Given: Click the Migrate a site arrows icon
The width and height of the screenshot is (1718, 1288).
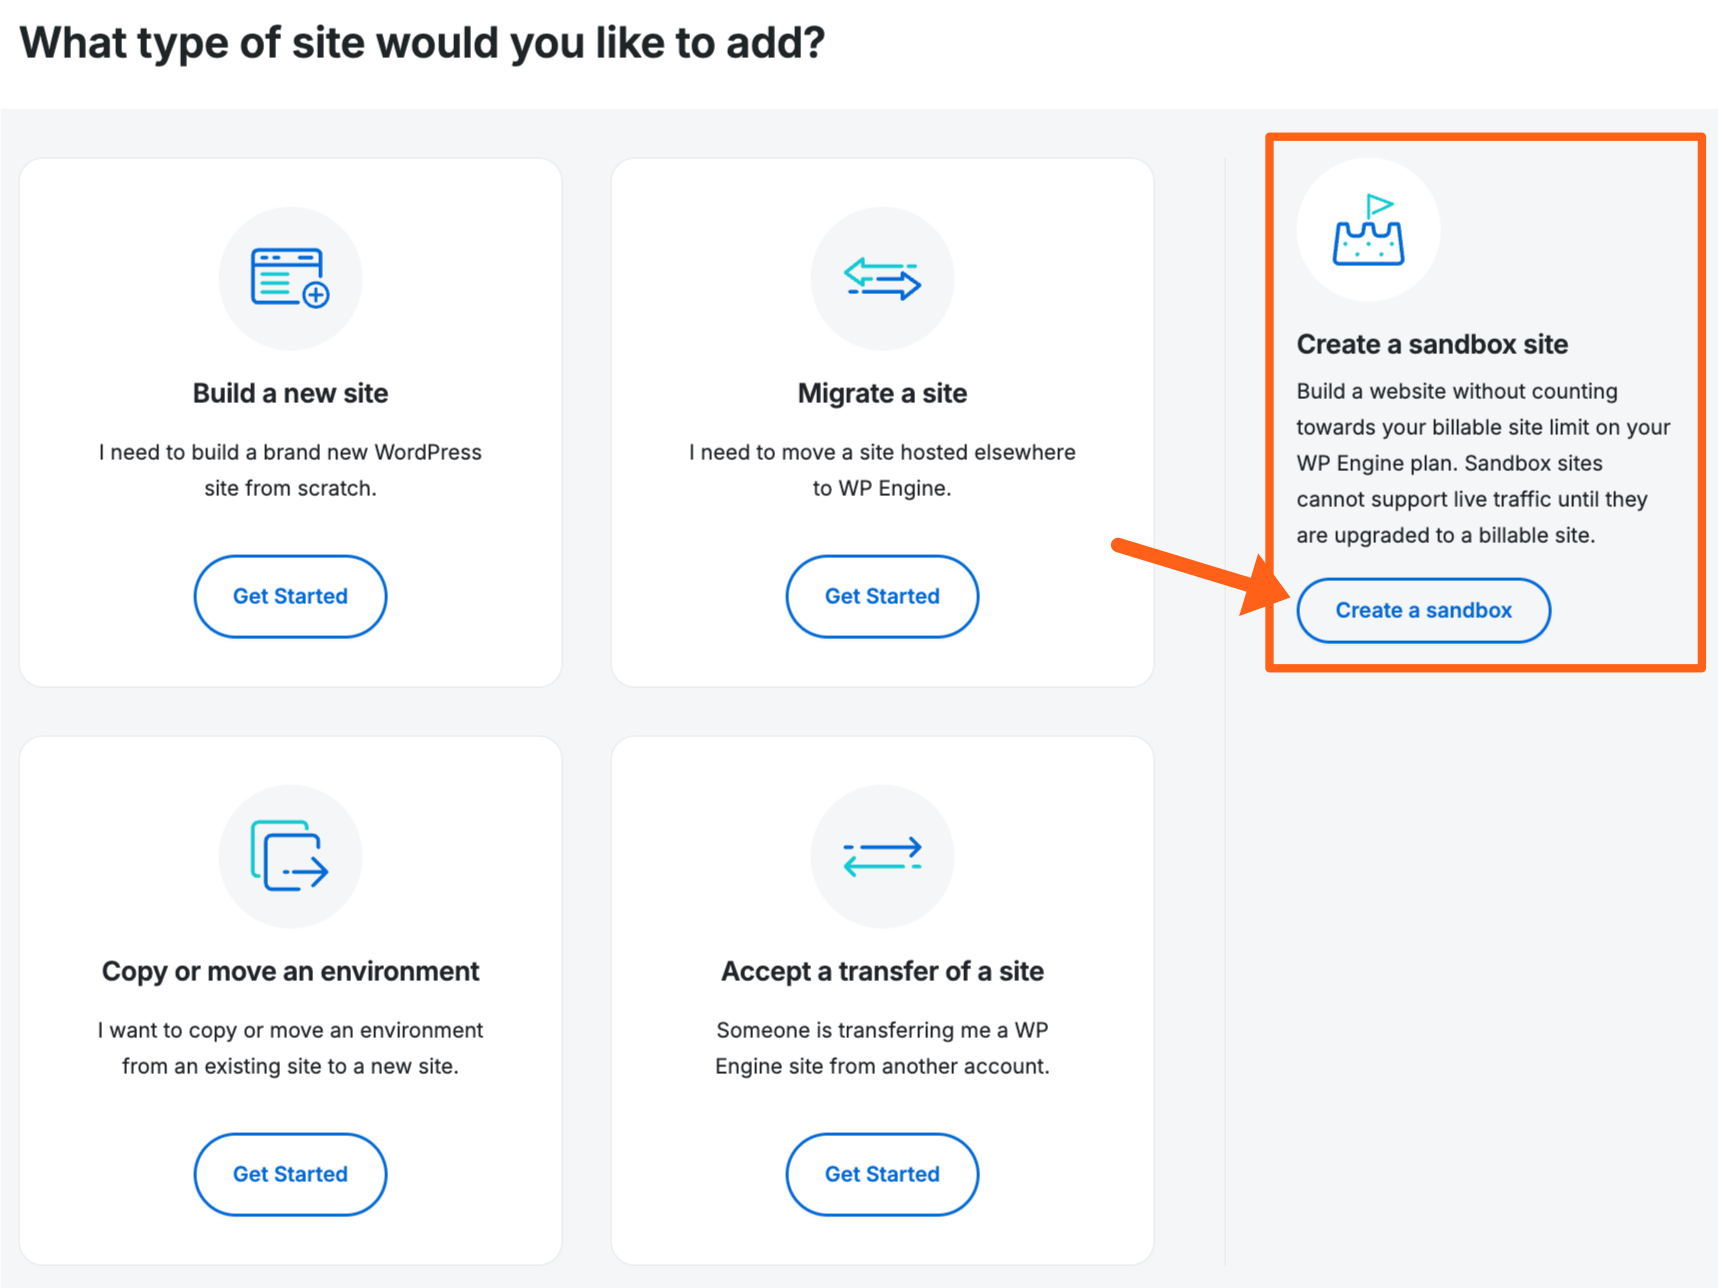Looking at the screenshot, I should [x=882, y=278].
